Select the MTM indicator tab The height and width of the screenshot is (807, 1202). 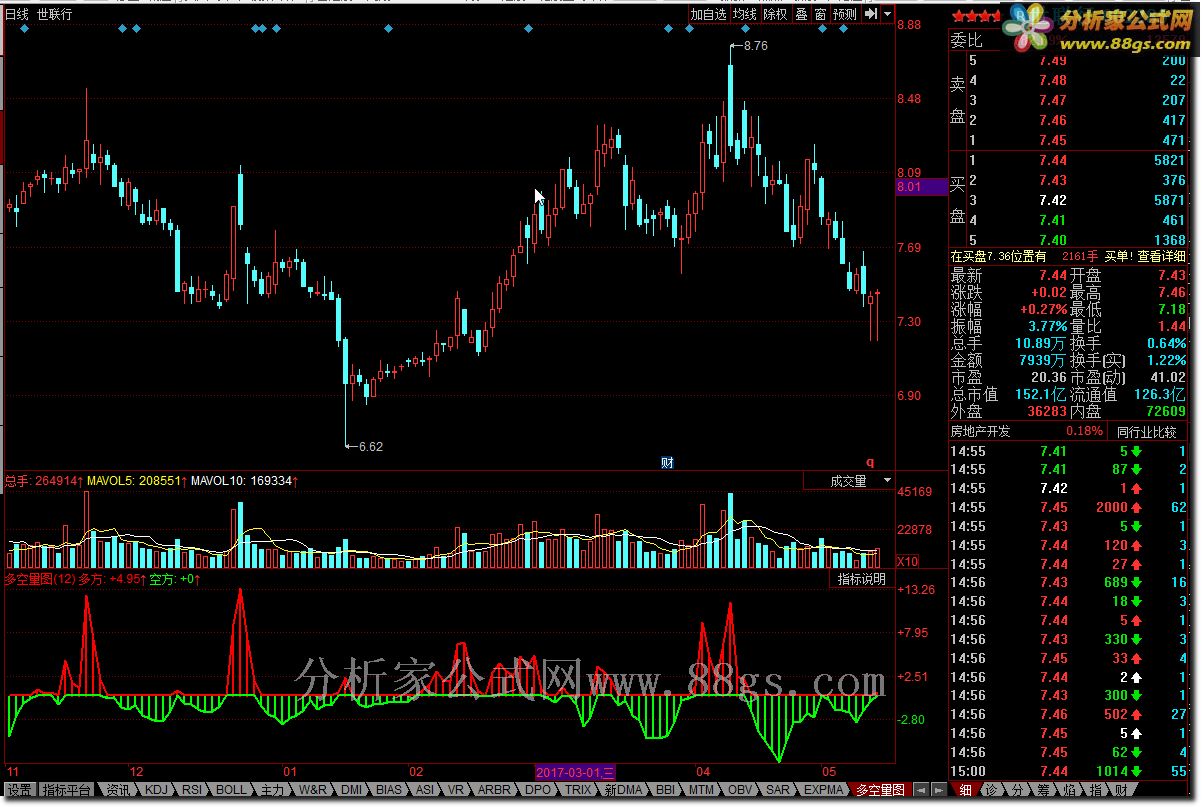pyautogui.click(x=702, y=790)
